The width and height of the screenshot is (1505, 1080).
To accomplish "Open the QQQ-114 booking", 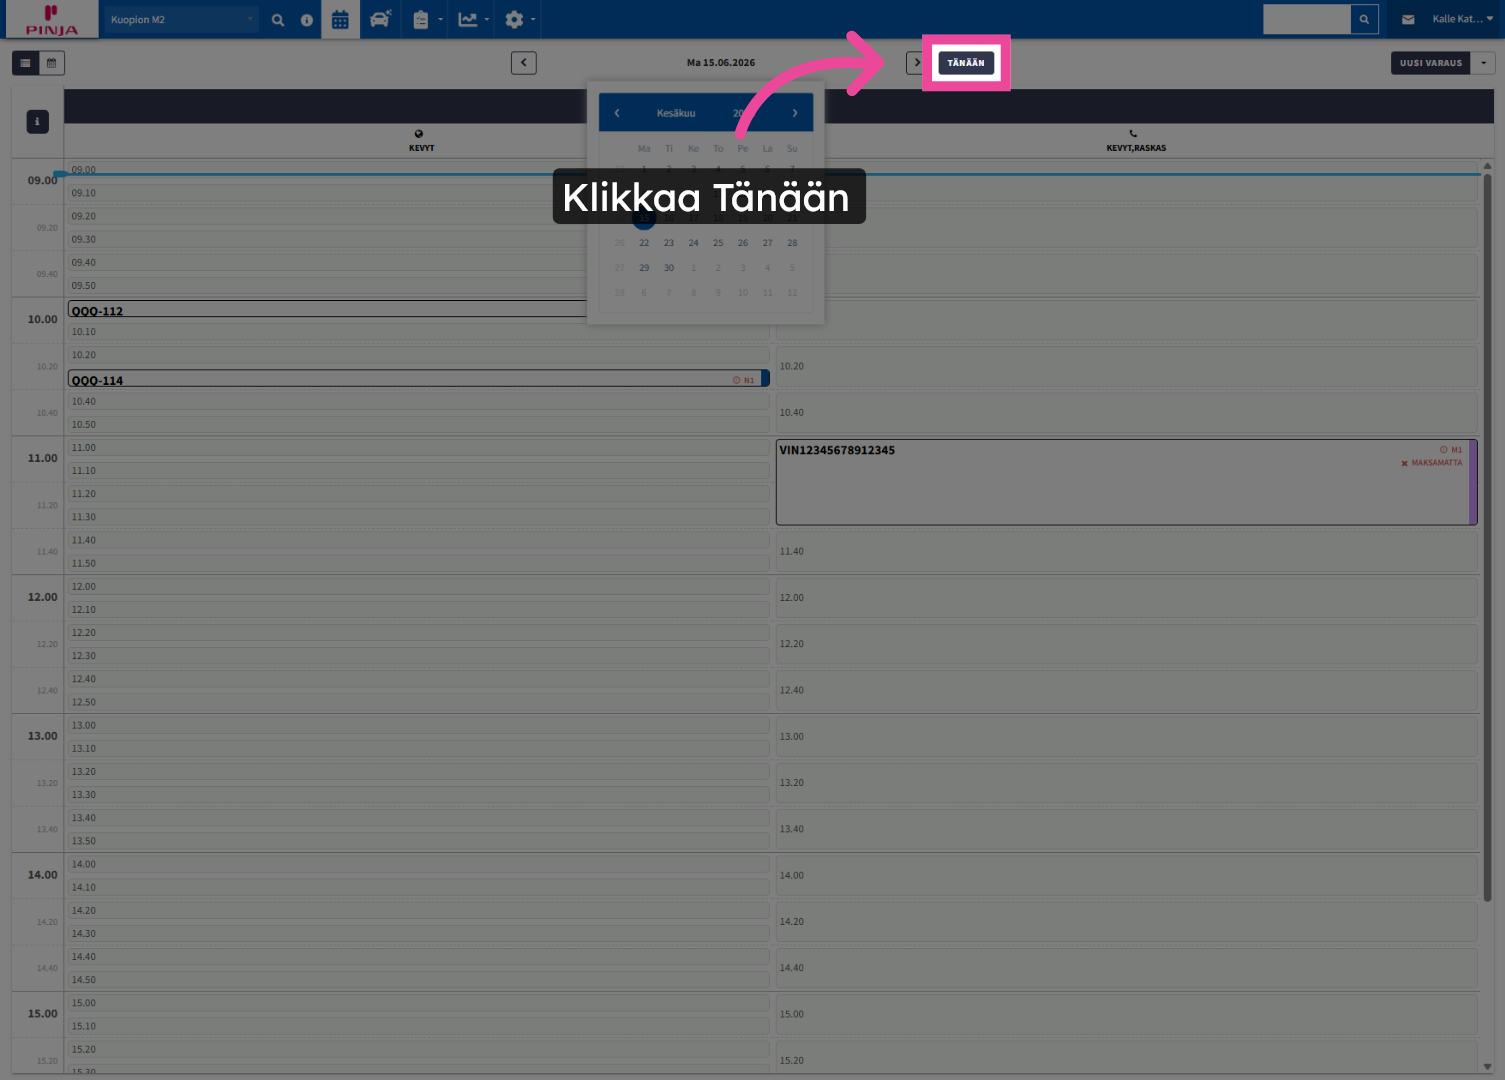I will (418, 379).
